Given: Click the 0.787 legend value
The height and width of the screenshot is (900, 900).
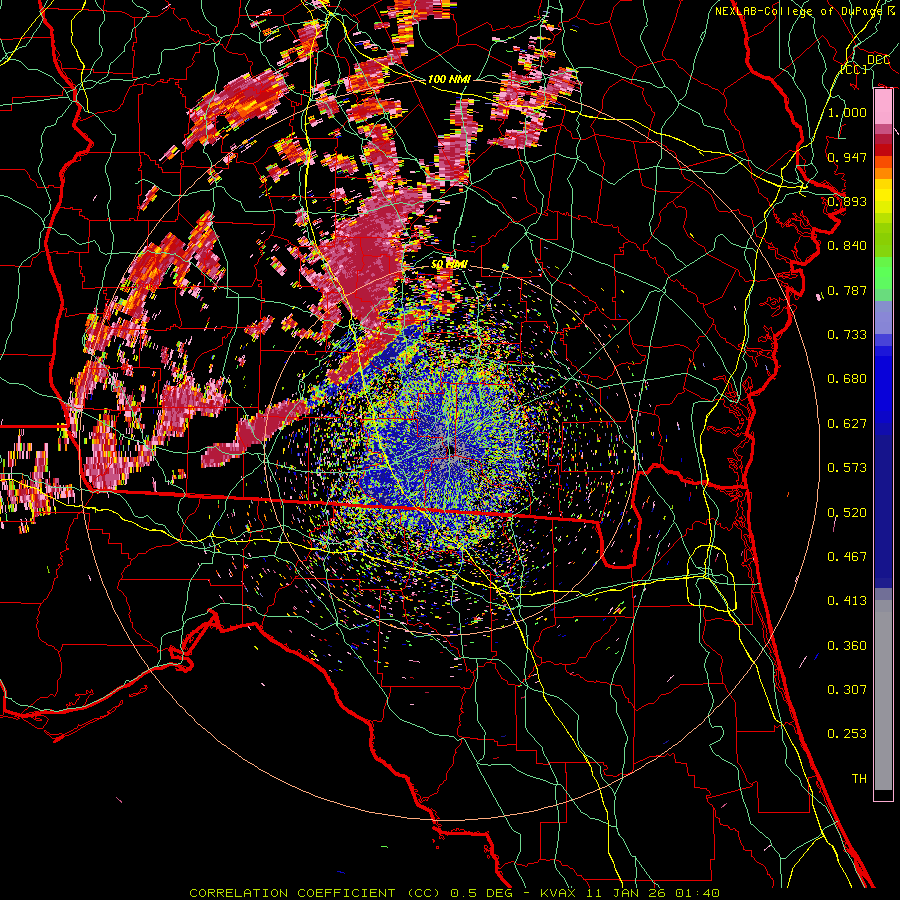Looking at the screenshot, I should pyautogui.click(x=847, y=290).
